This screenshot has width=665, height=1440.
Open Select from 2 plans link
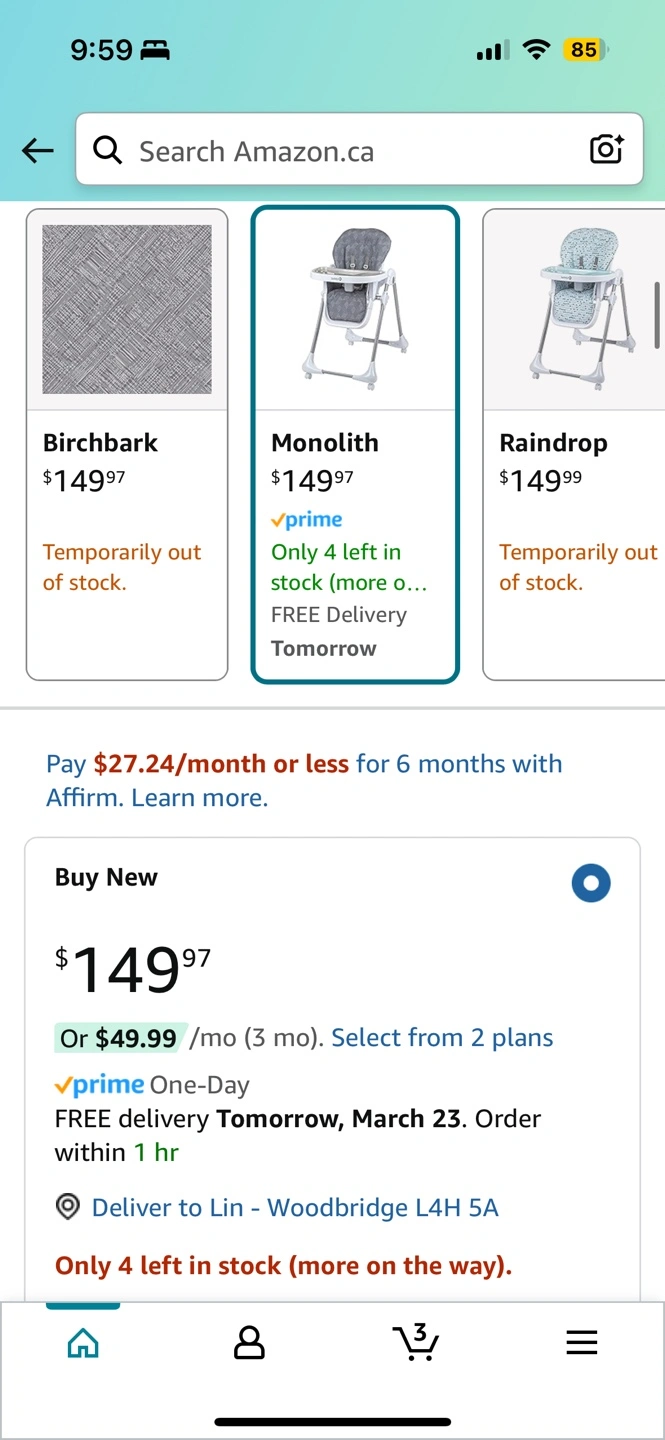(442, 1038)
